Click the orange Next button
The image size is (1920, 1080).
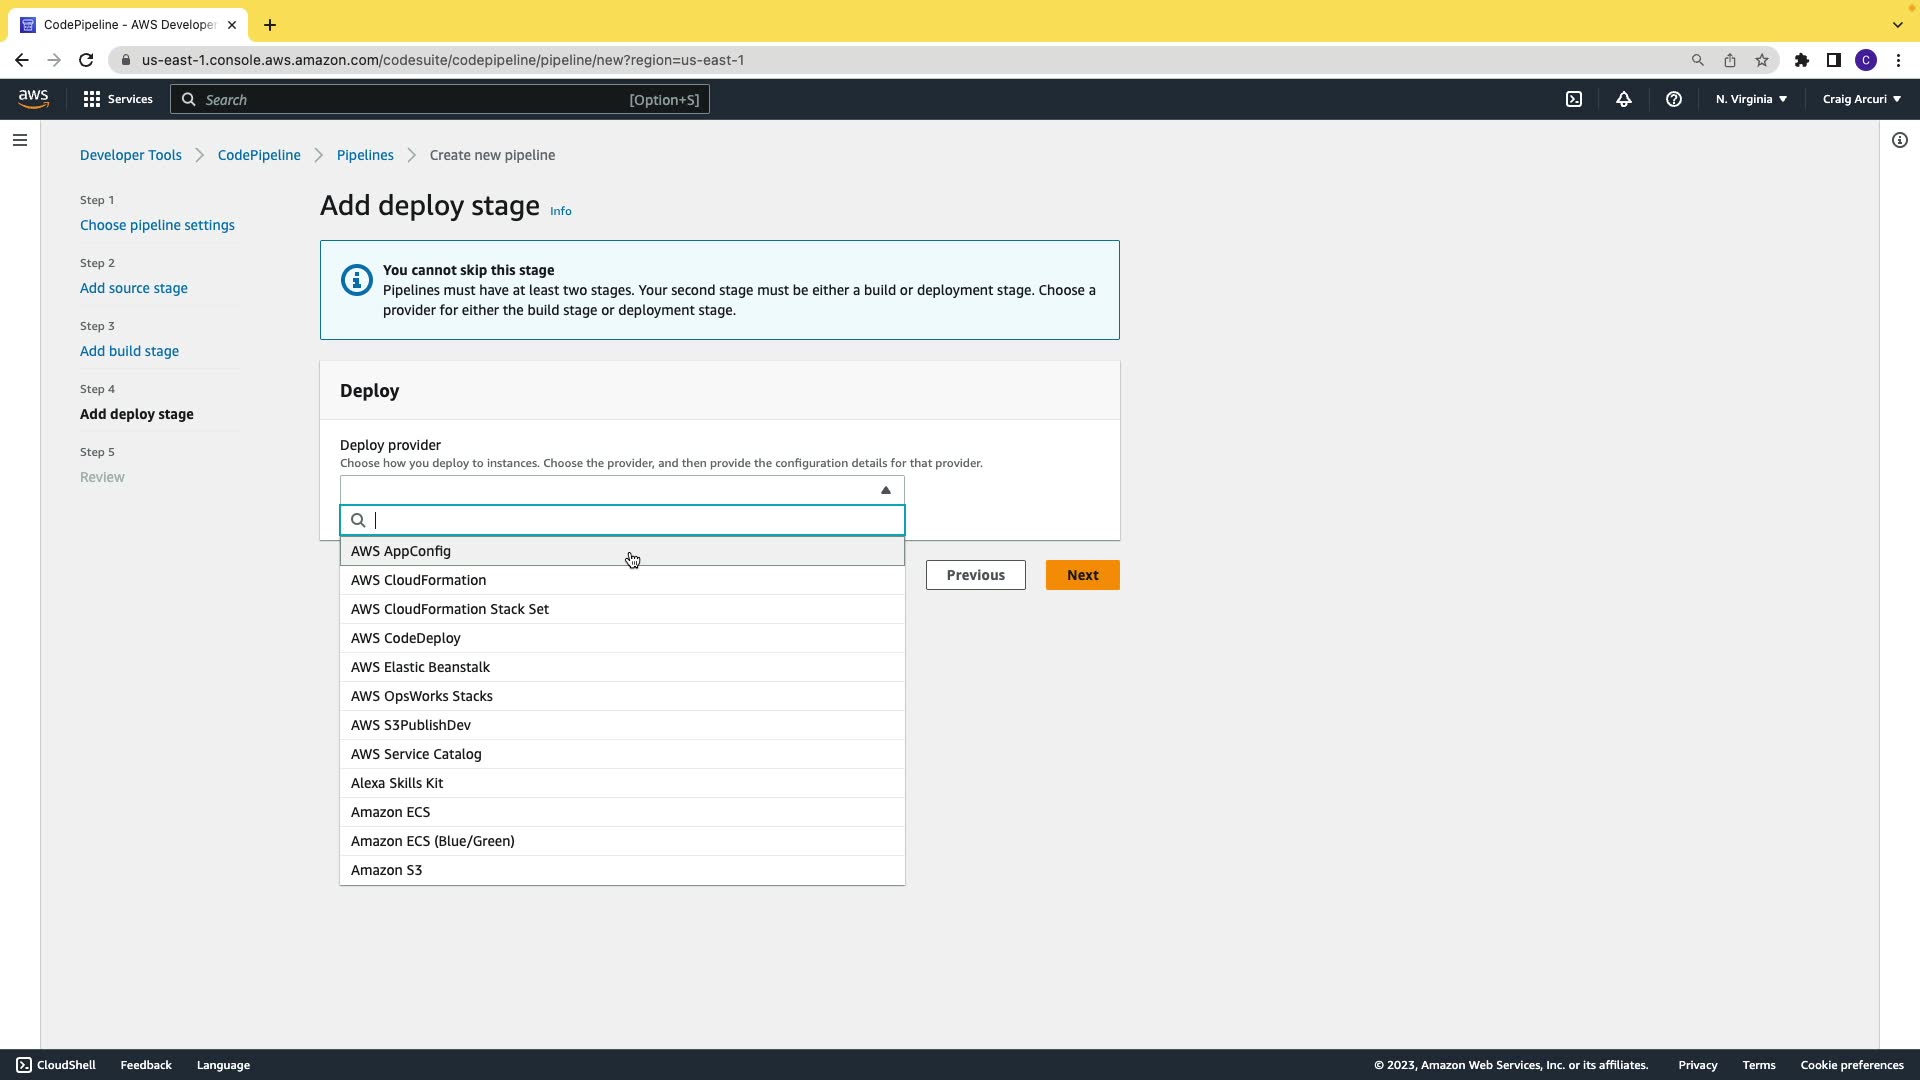(1082, 575)
